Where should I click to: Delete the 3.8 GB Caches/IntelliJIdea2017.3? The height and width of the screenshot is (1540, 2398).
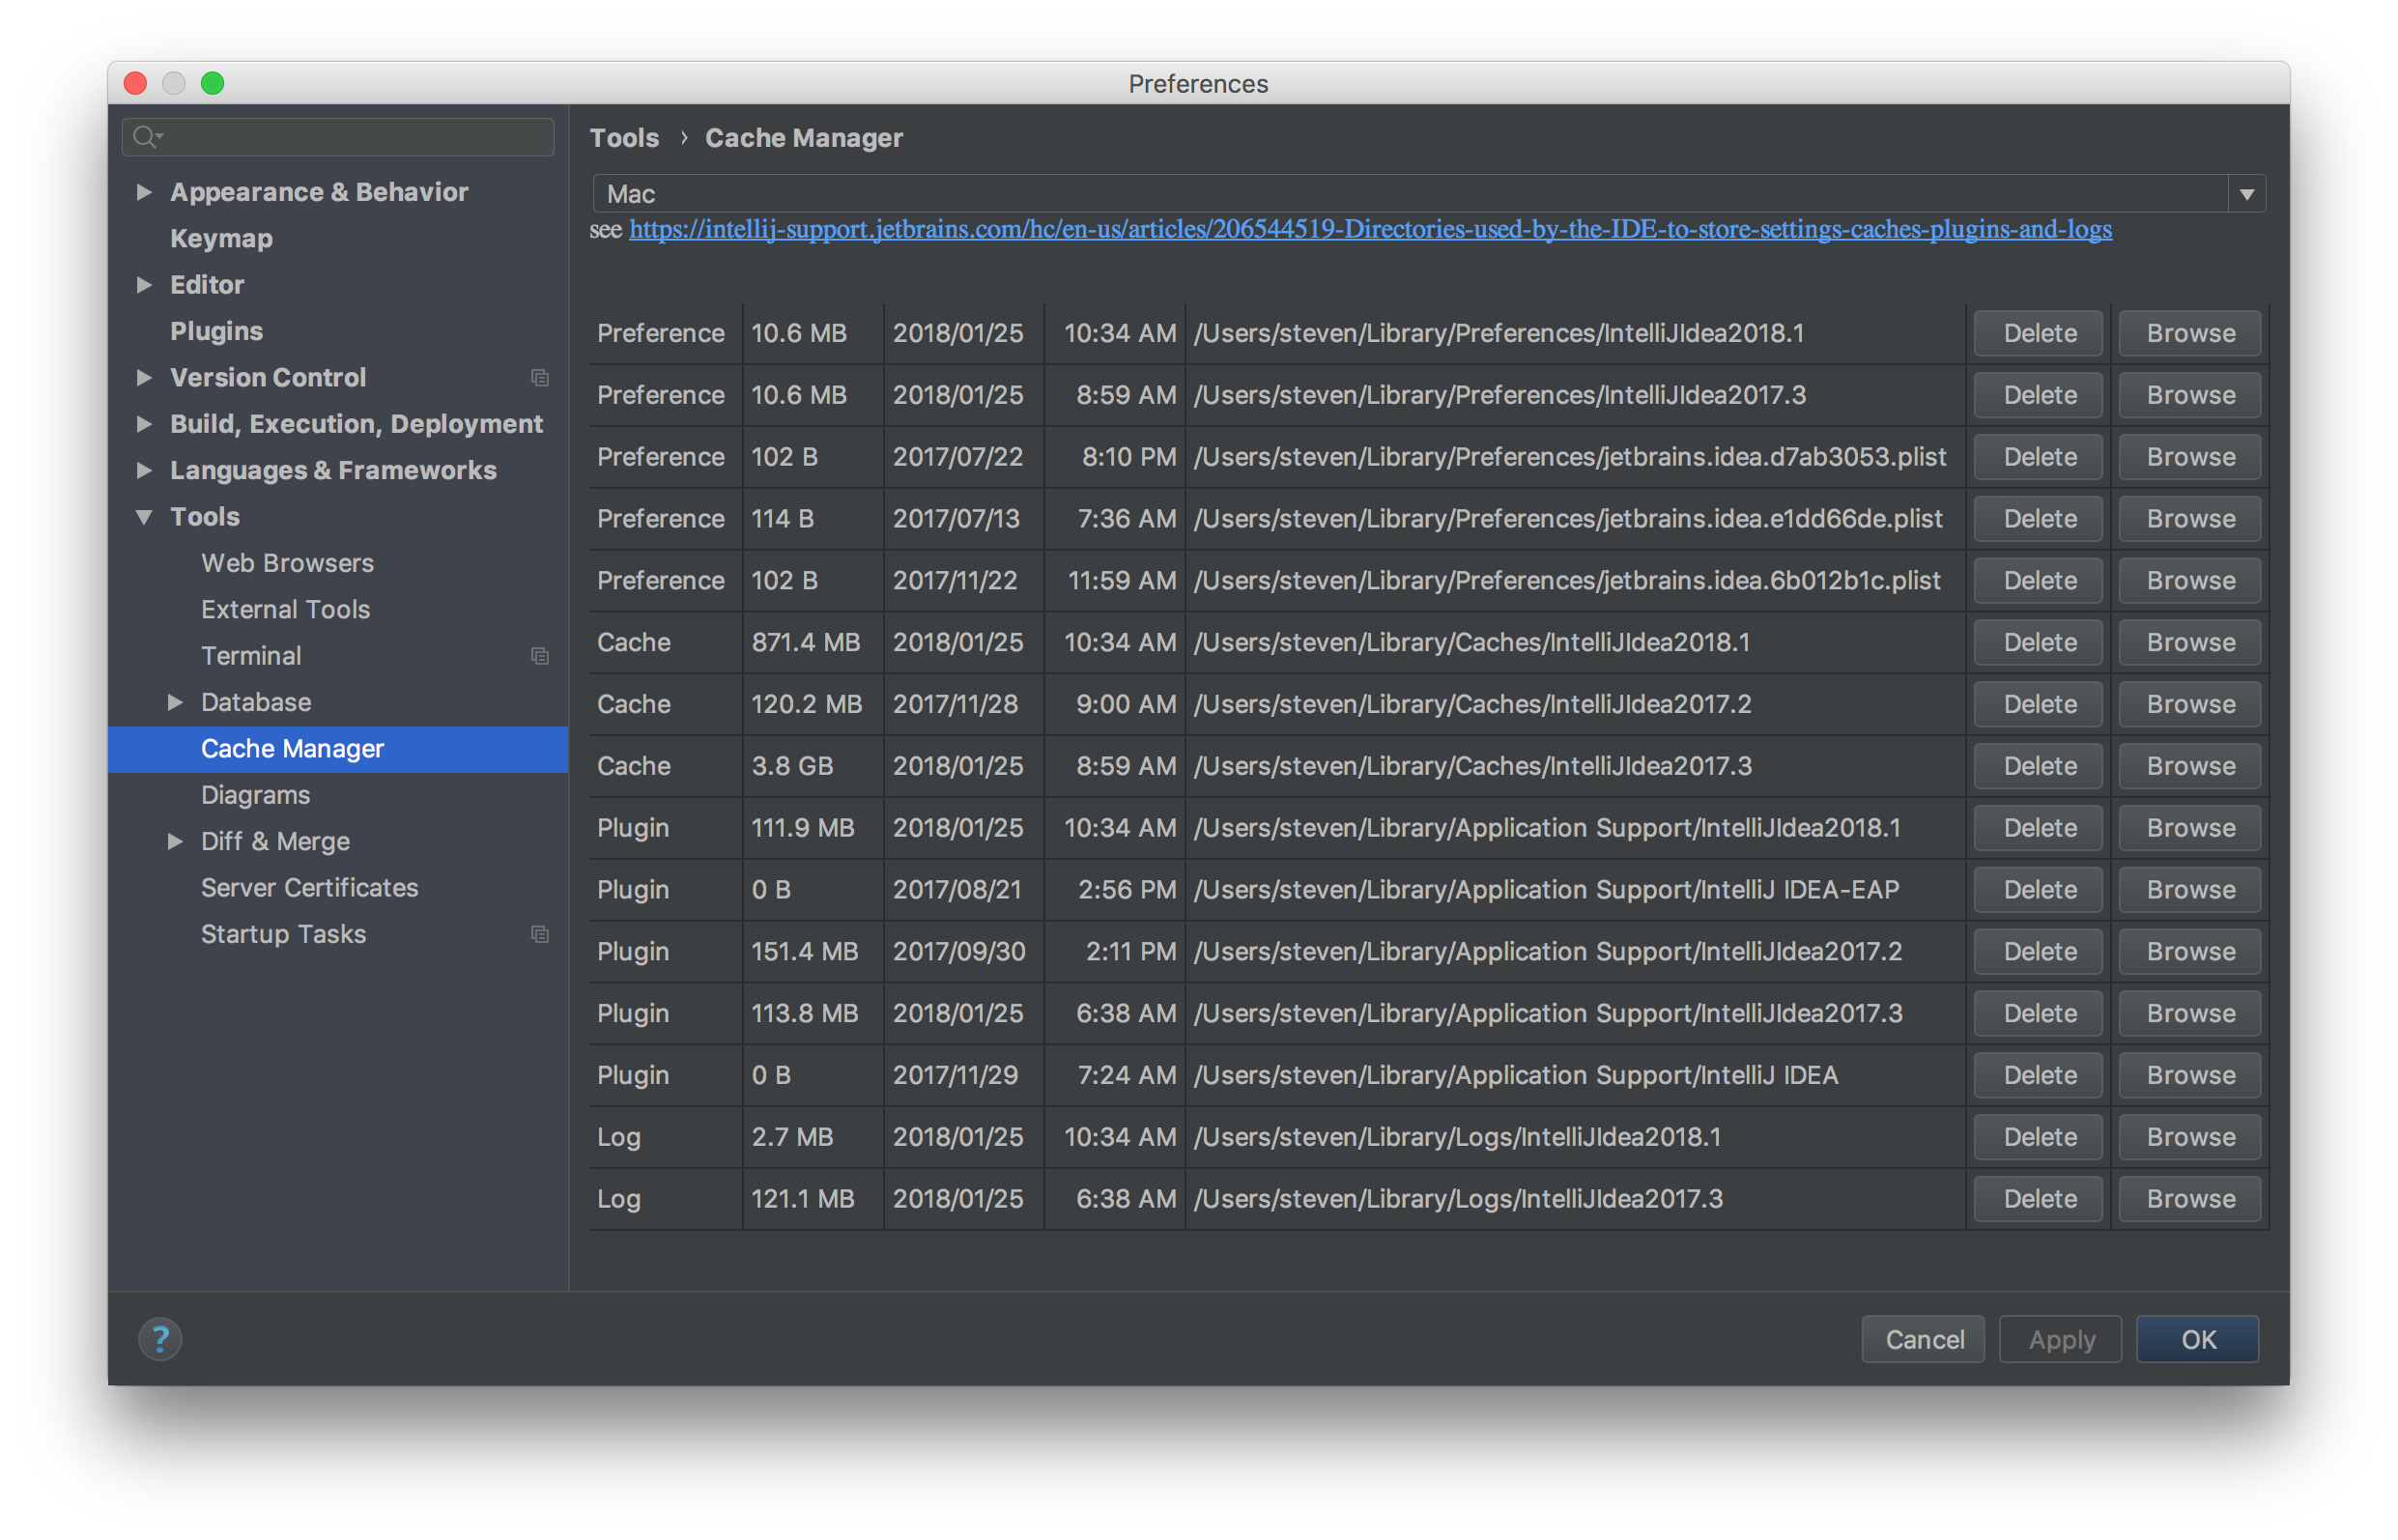coord(2039,766)
